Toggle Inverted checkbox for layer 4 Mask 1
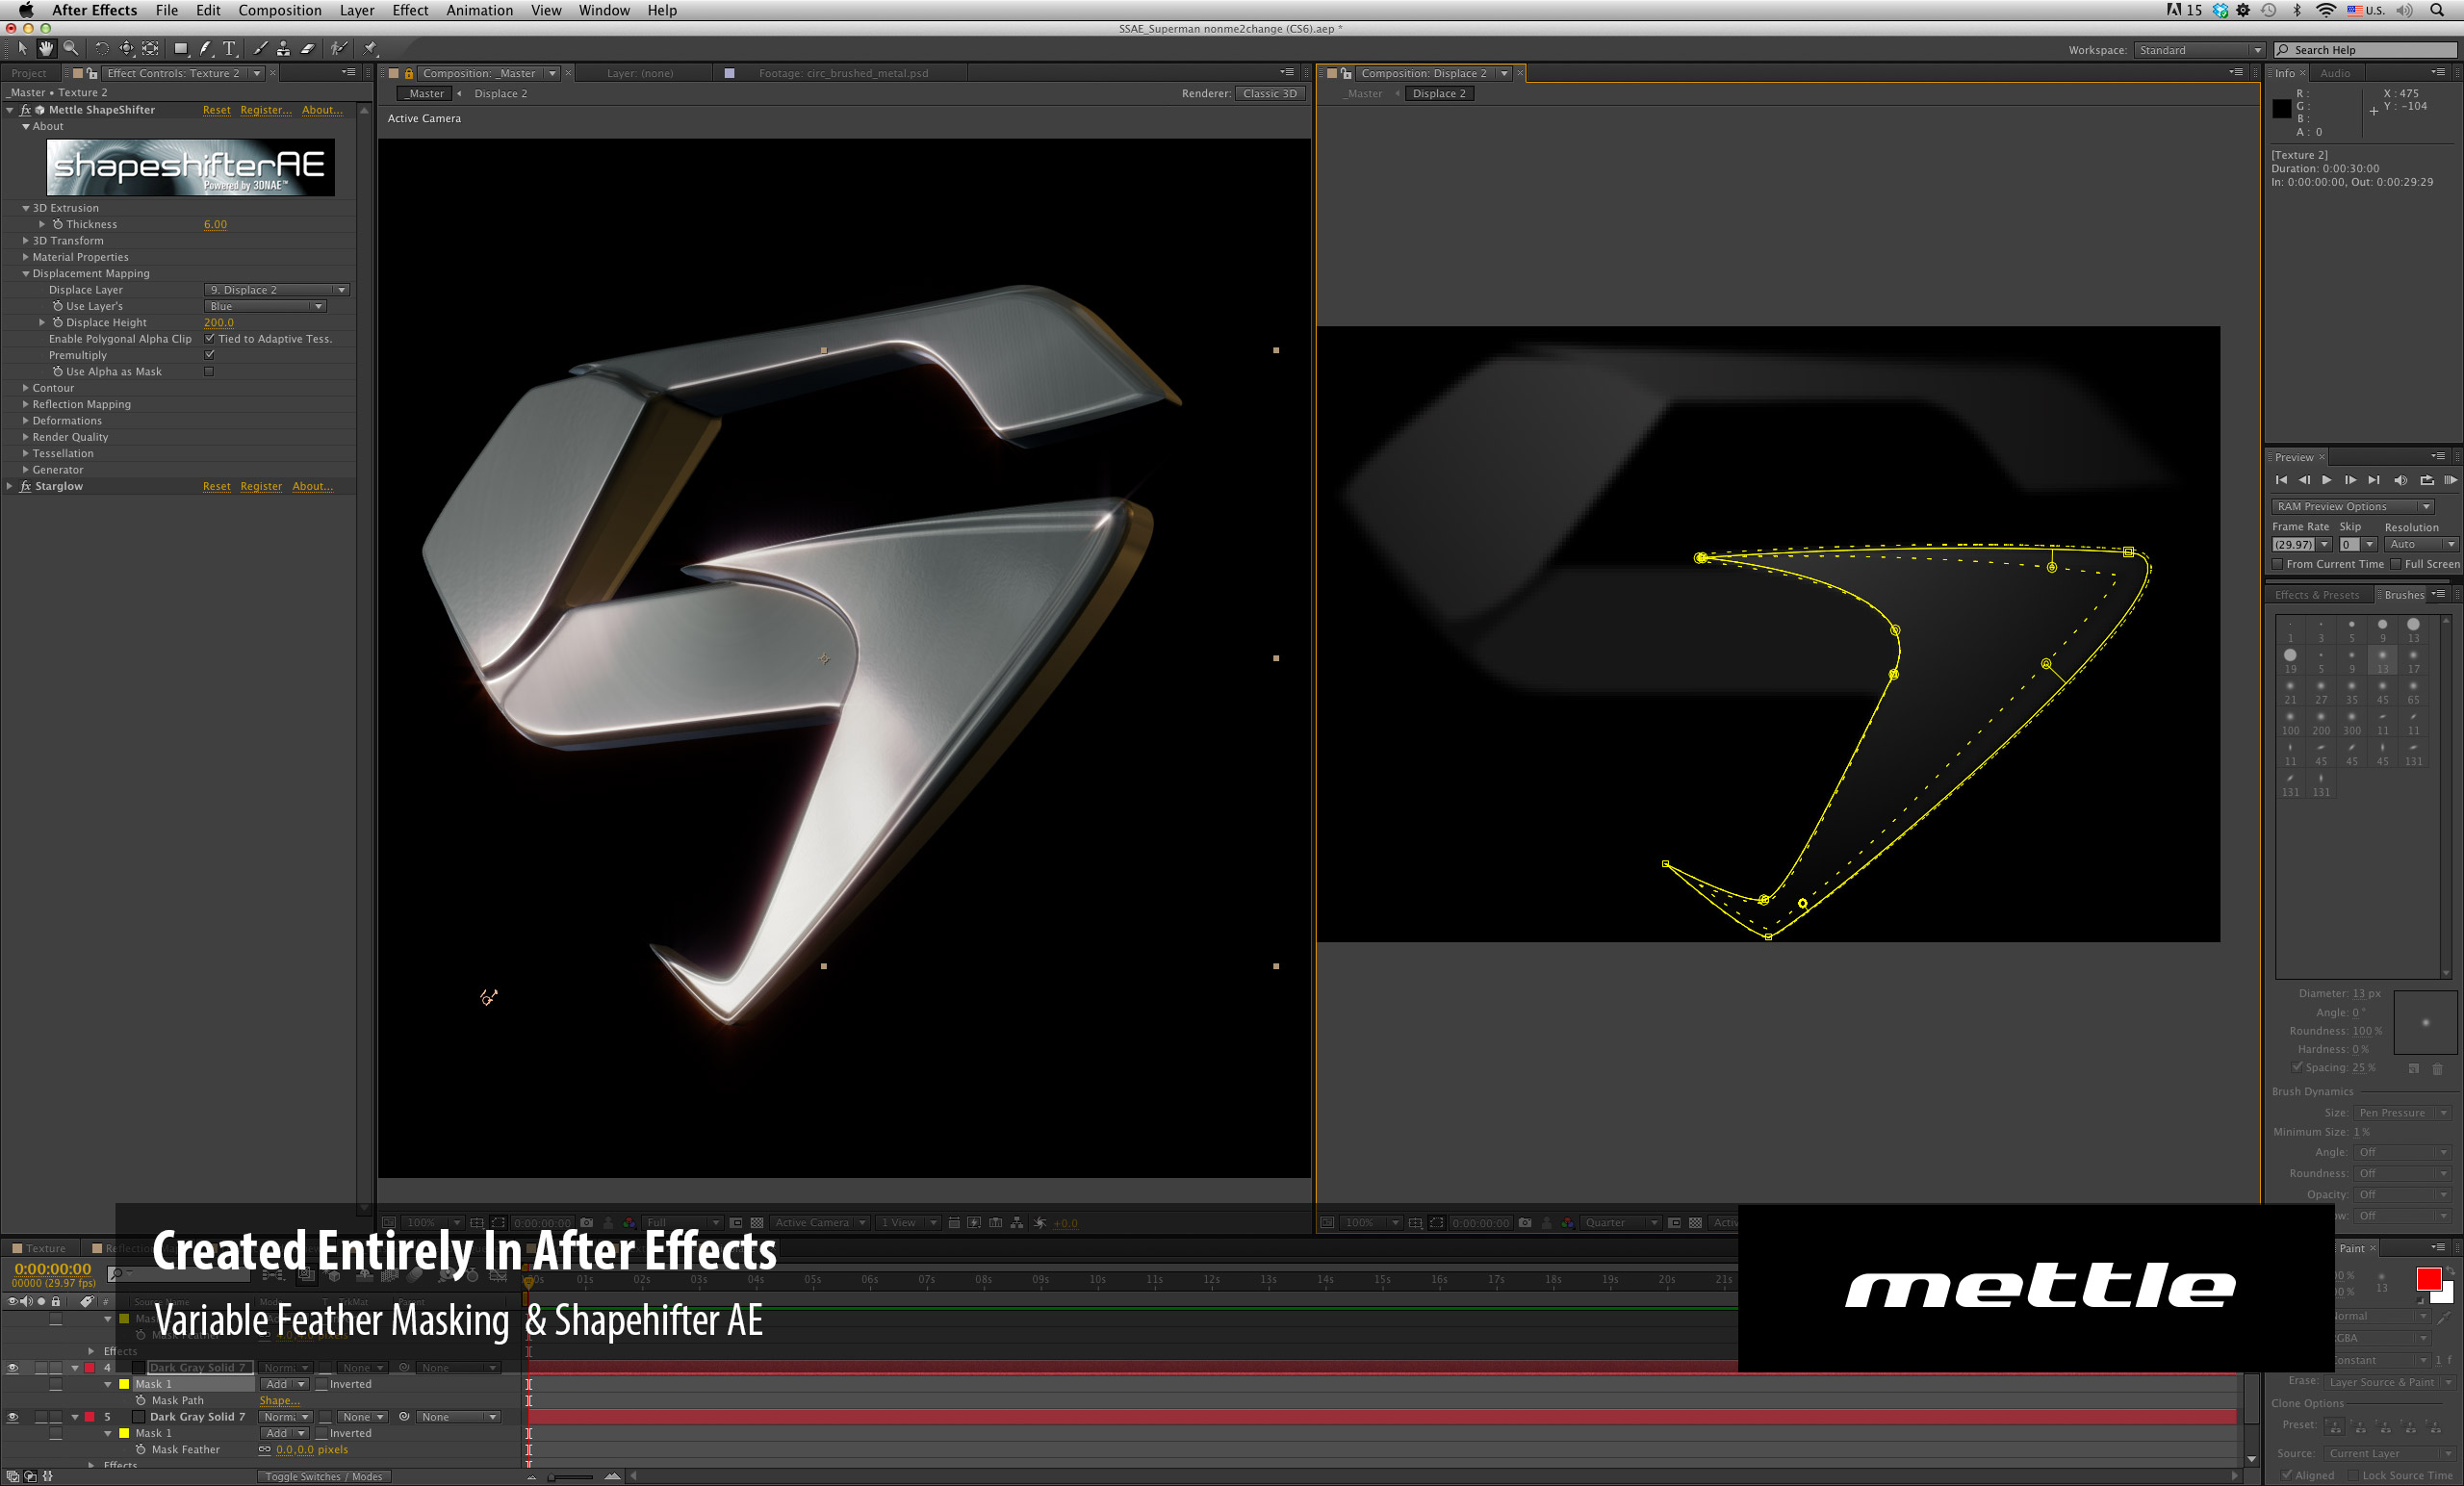2464x1486 pixels. point(323,1384)
